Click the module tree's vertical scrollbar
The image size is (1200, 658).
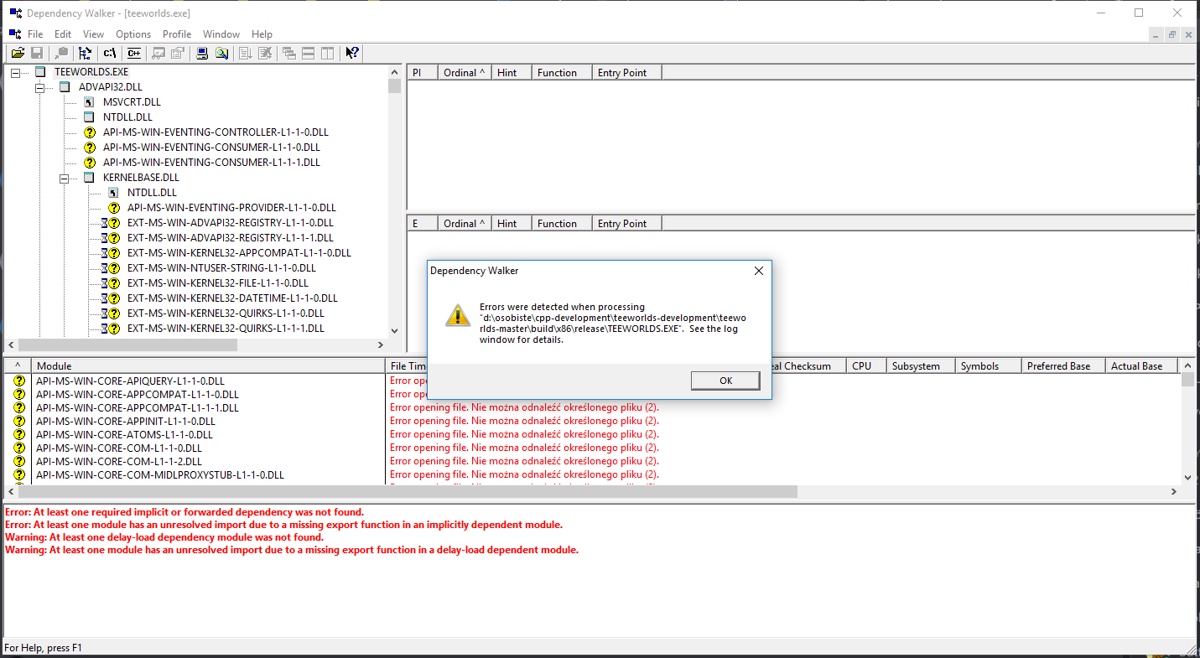pos(394,200)
